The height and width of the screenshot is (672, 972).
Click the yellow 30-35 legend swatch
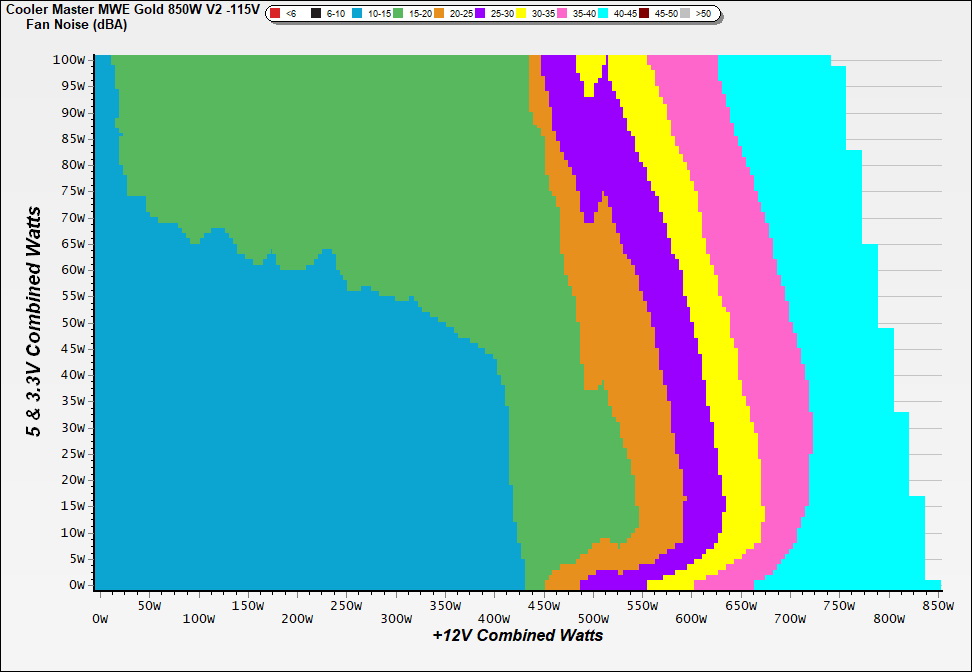point(522,14)
